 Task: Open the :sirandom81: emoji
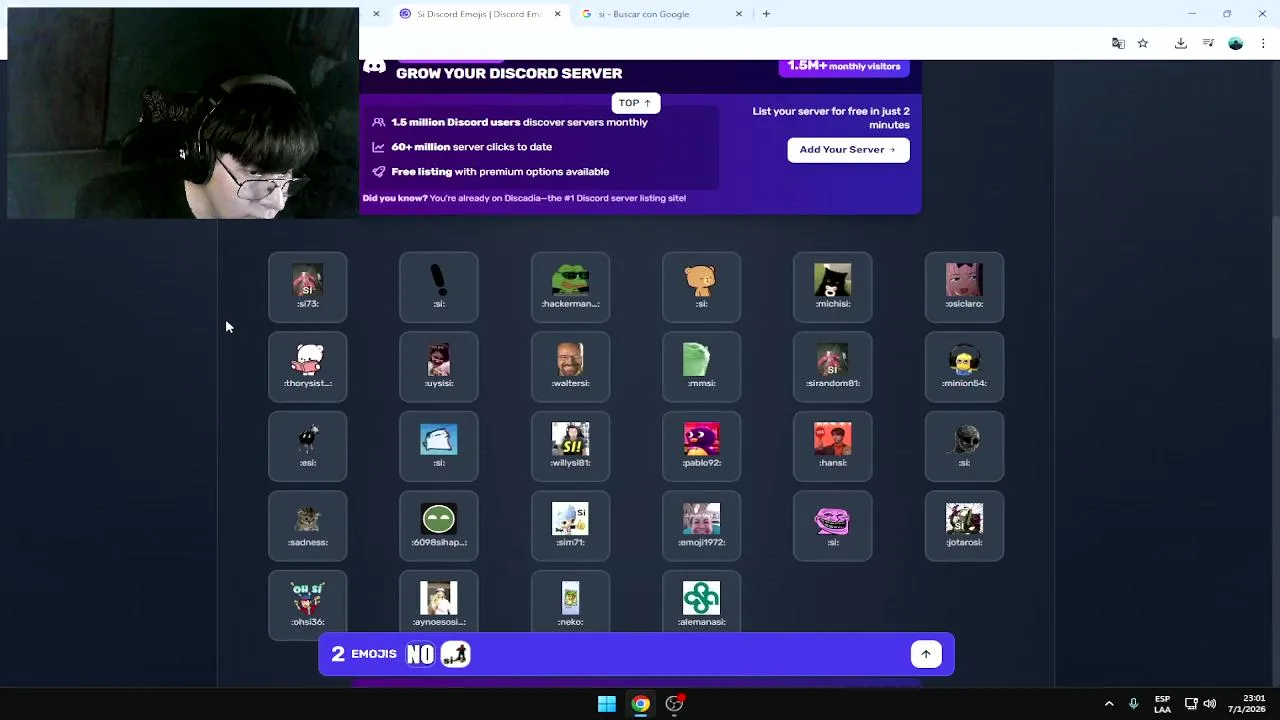pos(833,367)
